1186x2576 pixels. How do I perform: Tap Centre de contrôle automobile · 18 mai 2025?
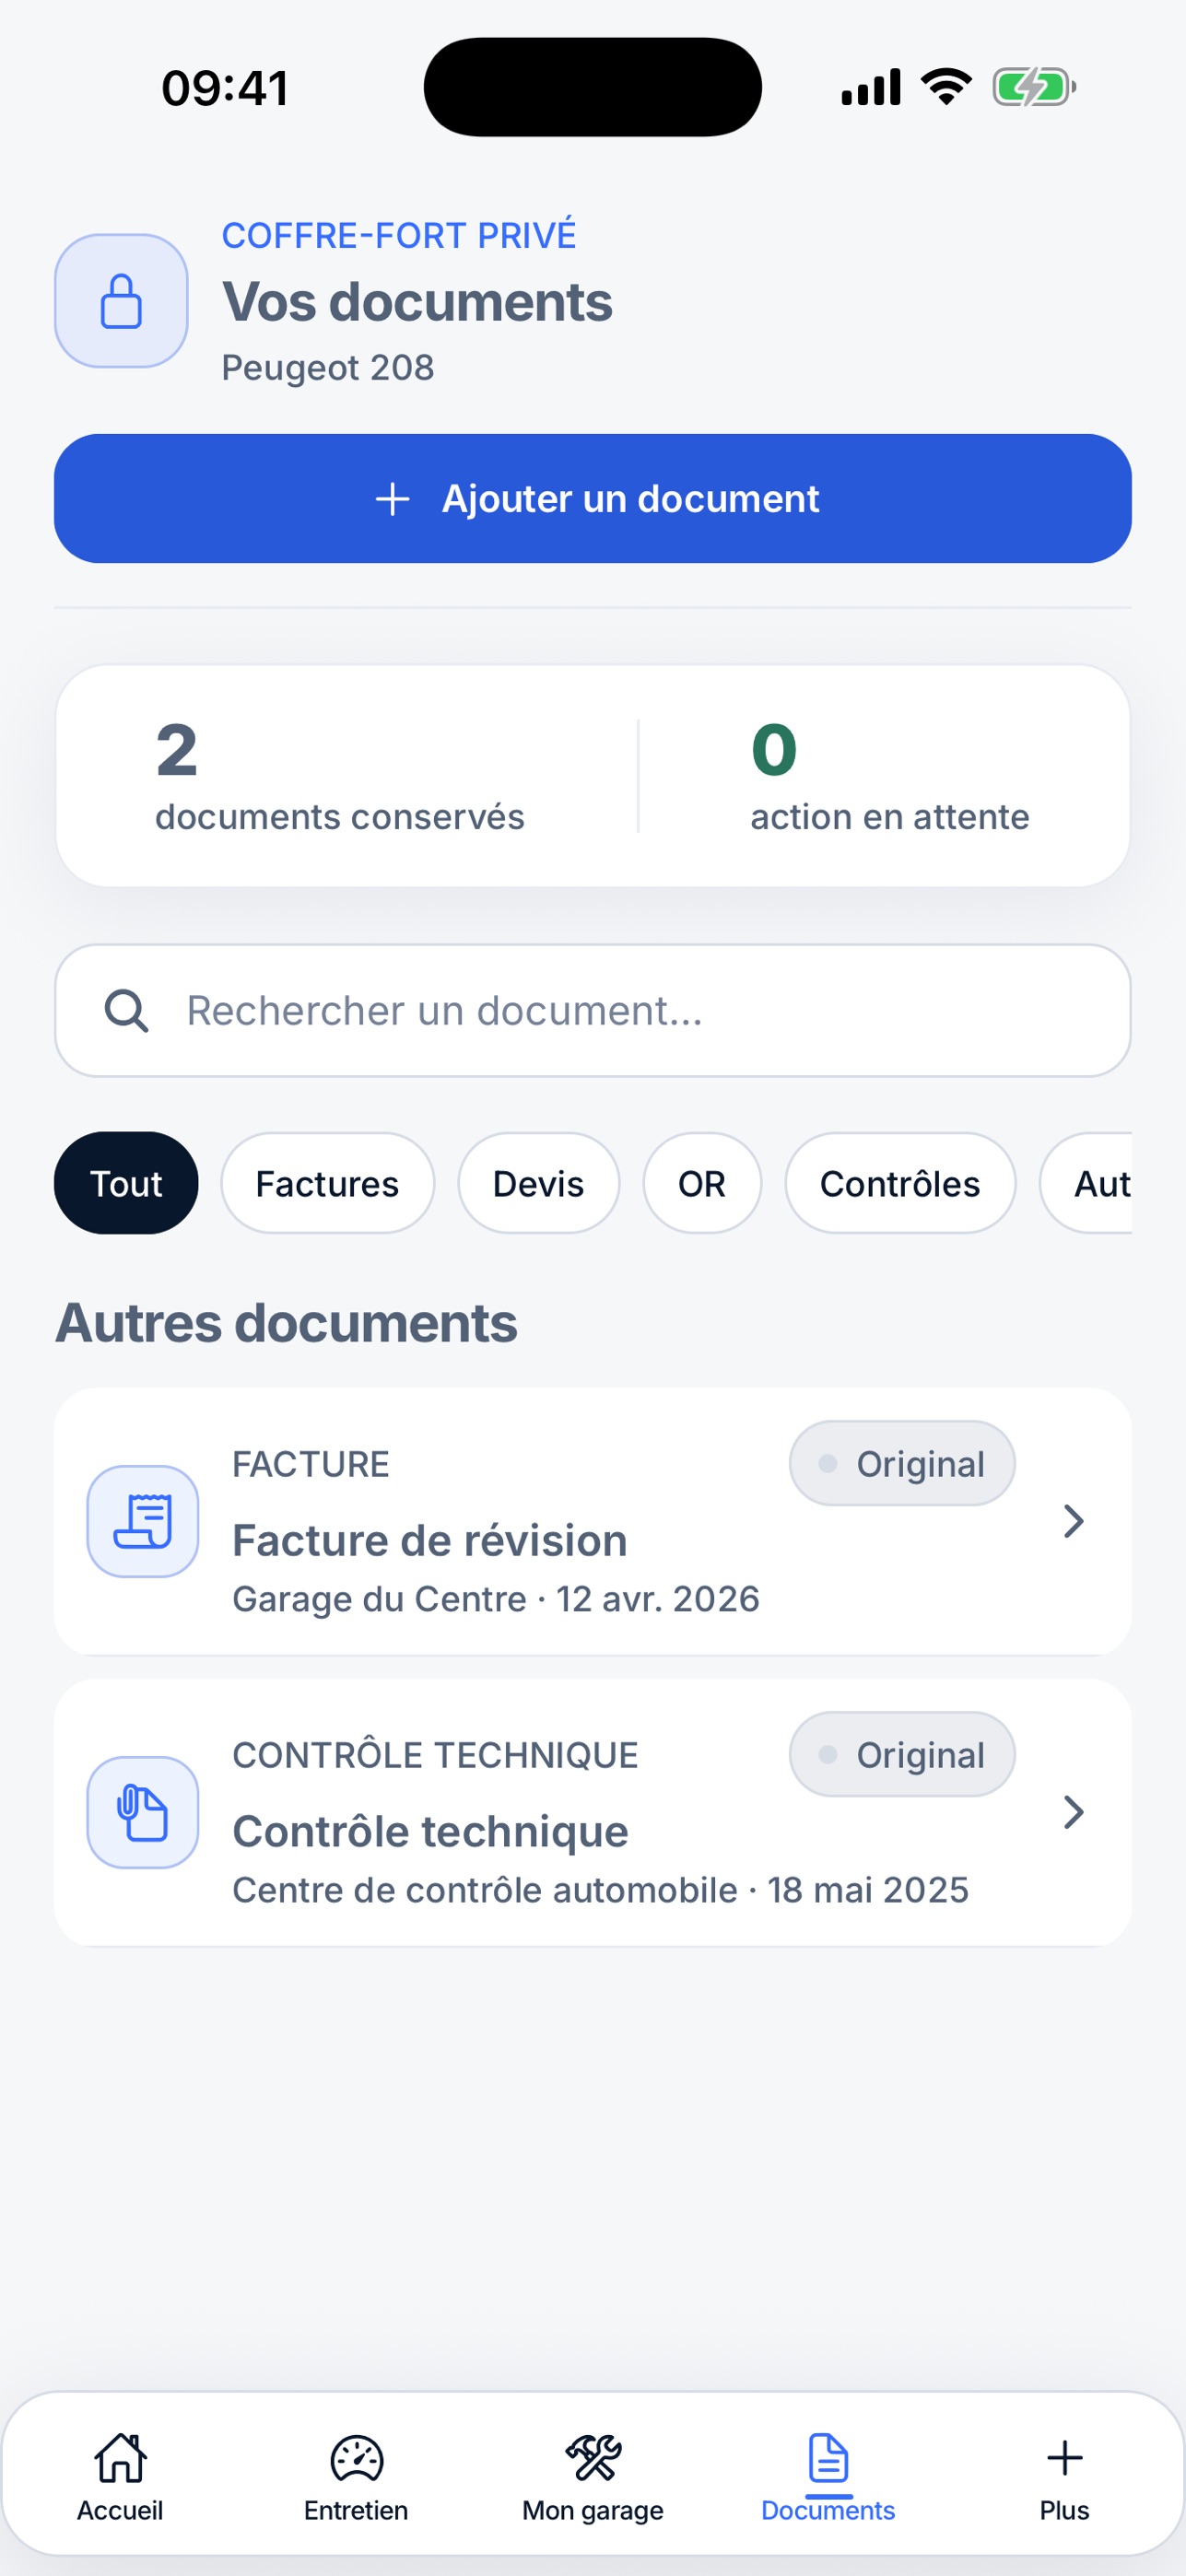click(600, 1890)
